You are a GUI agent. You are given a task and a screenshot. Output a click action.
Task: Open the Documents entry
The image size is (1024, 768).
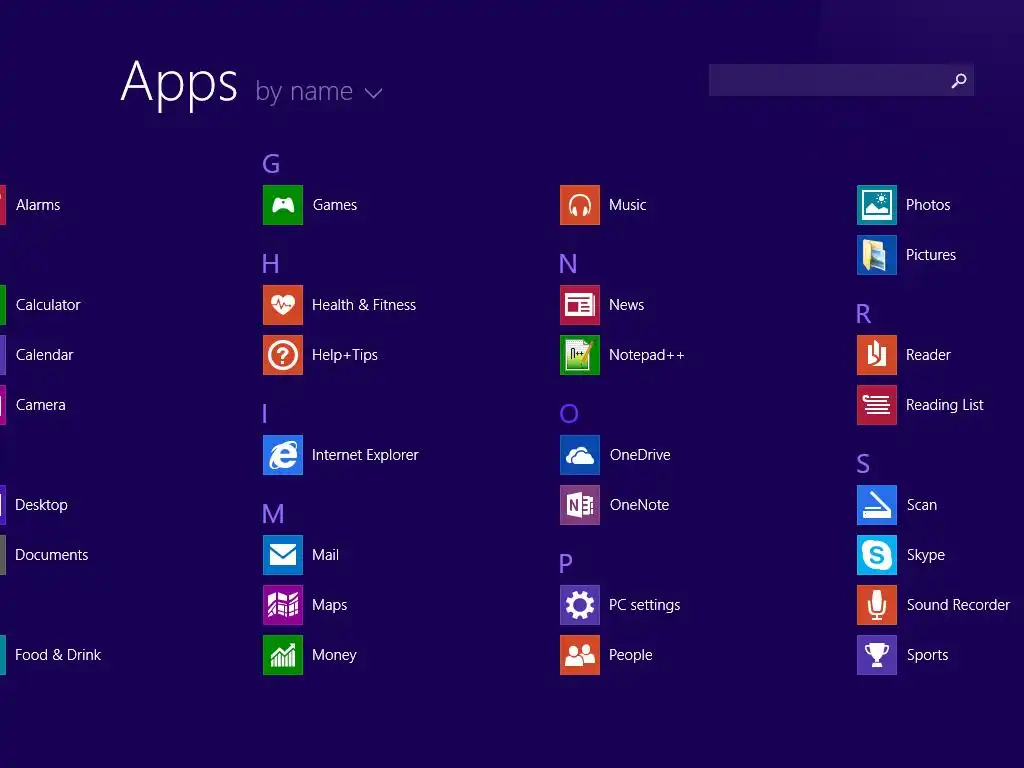point(52,555)
